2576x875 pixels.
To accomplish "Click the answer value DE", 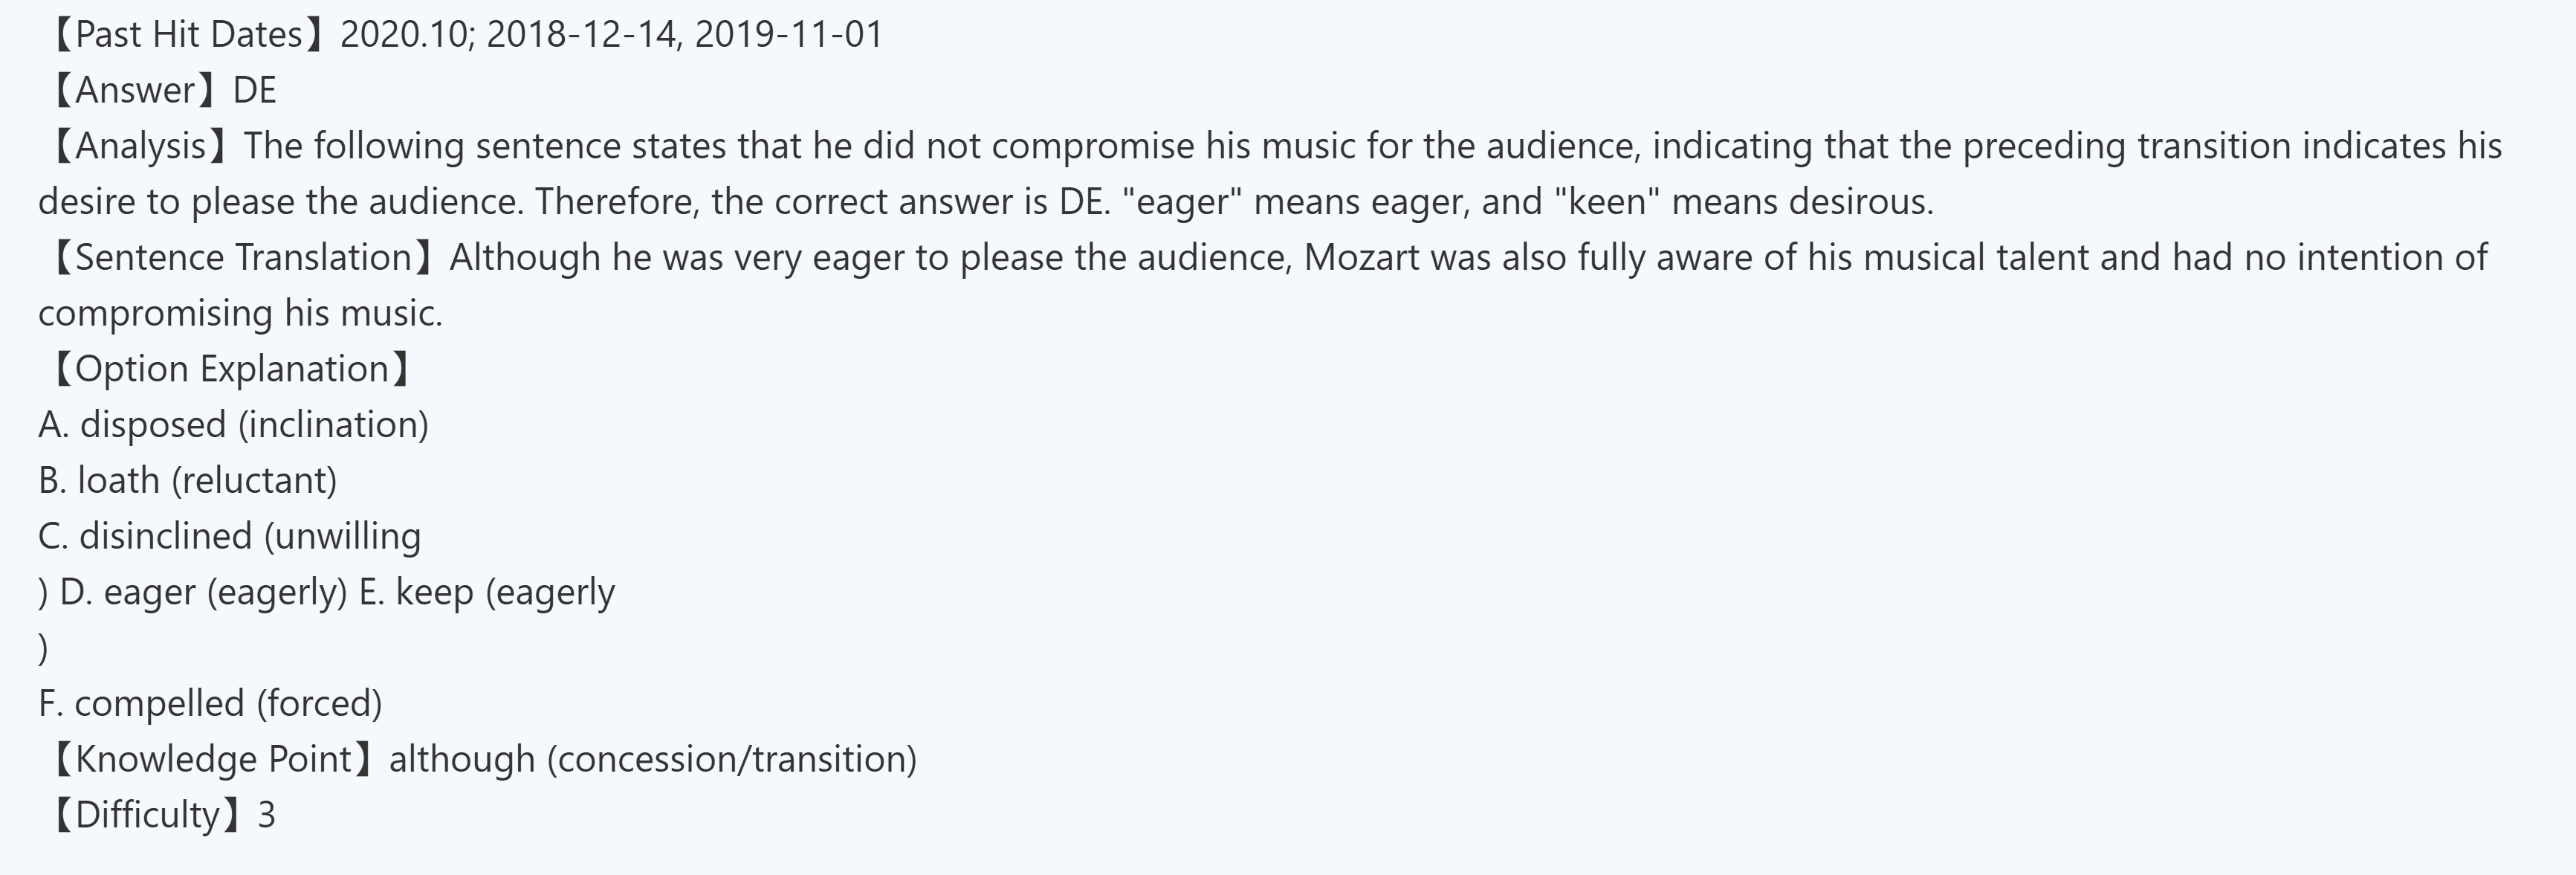I will 254,91.
